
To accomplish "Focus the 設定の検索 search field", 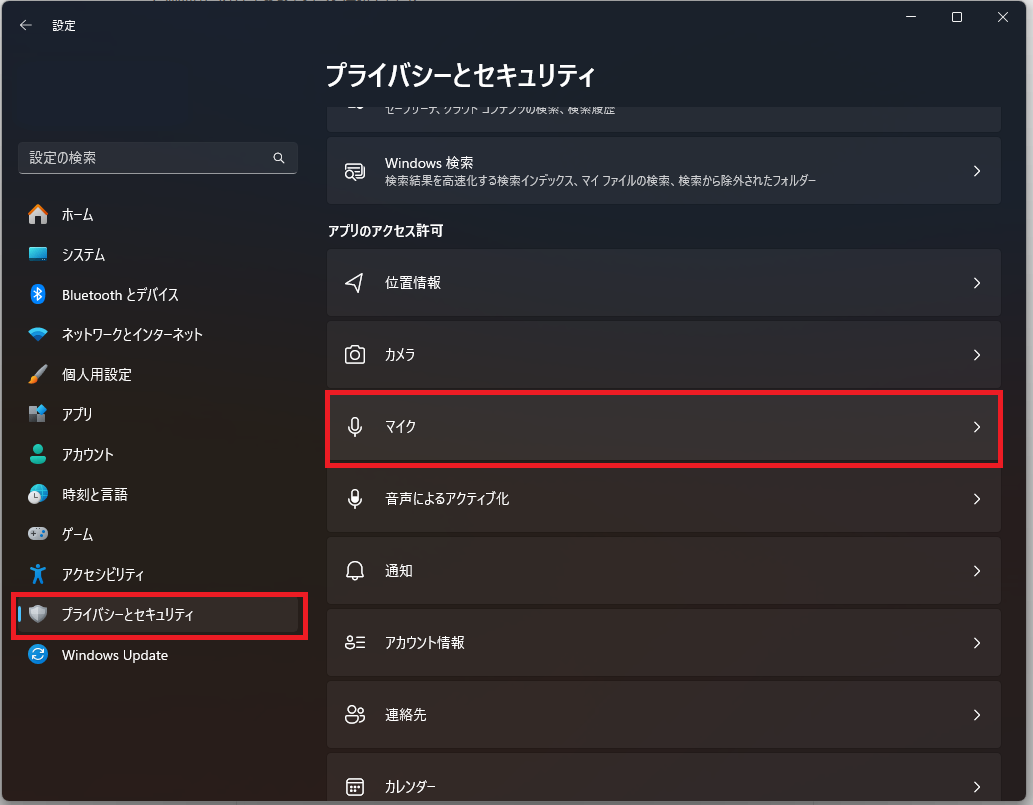I will pos(157,158).
